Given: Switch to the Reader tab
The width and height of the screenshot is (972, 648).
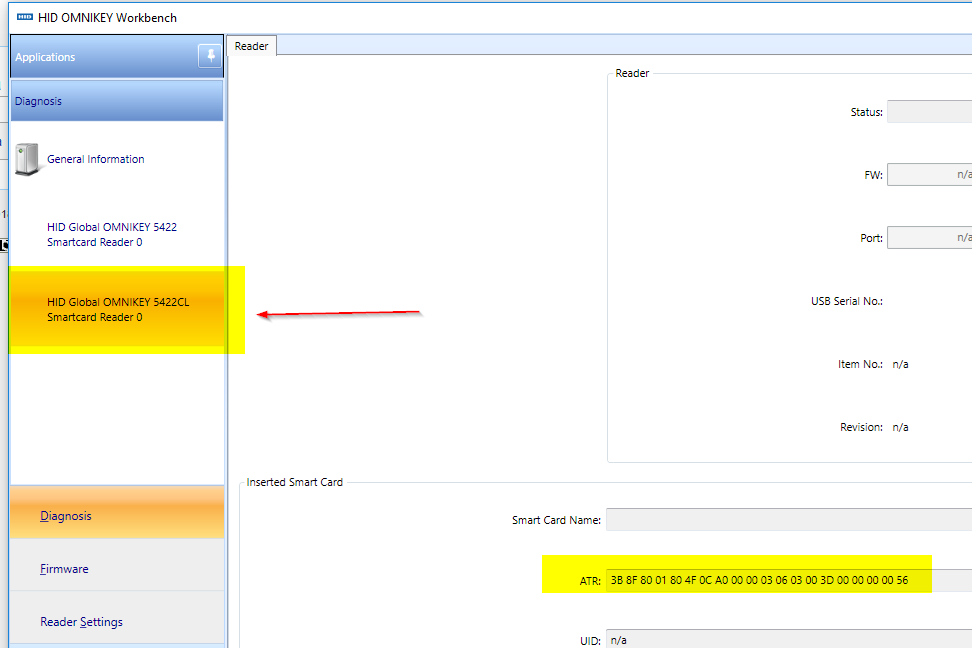Looking at the screenshot, I should [251, 46].
